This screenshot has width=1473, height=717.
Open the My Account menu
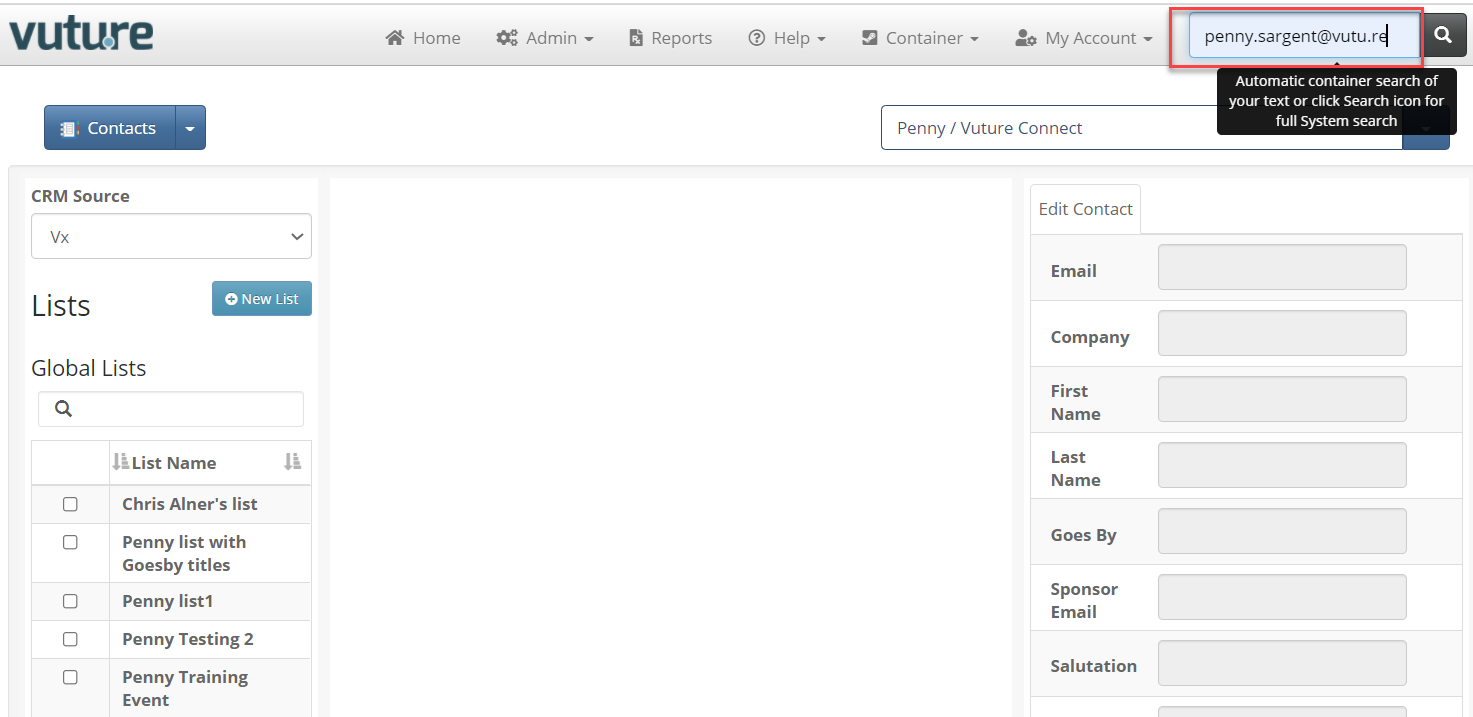(x=1084, y=38)
